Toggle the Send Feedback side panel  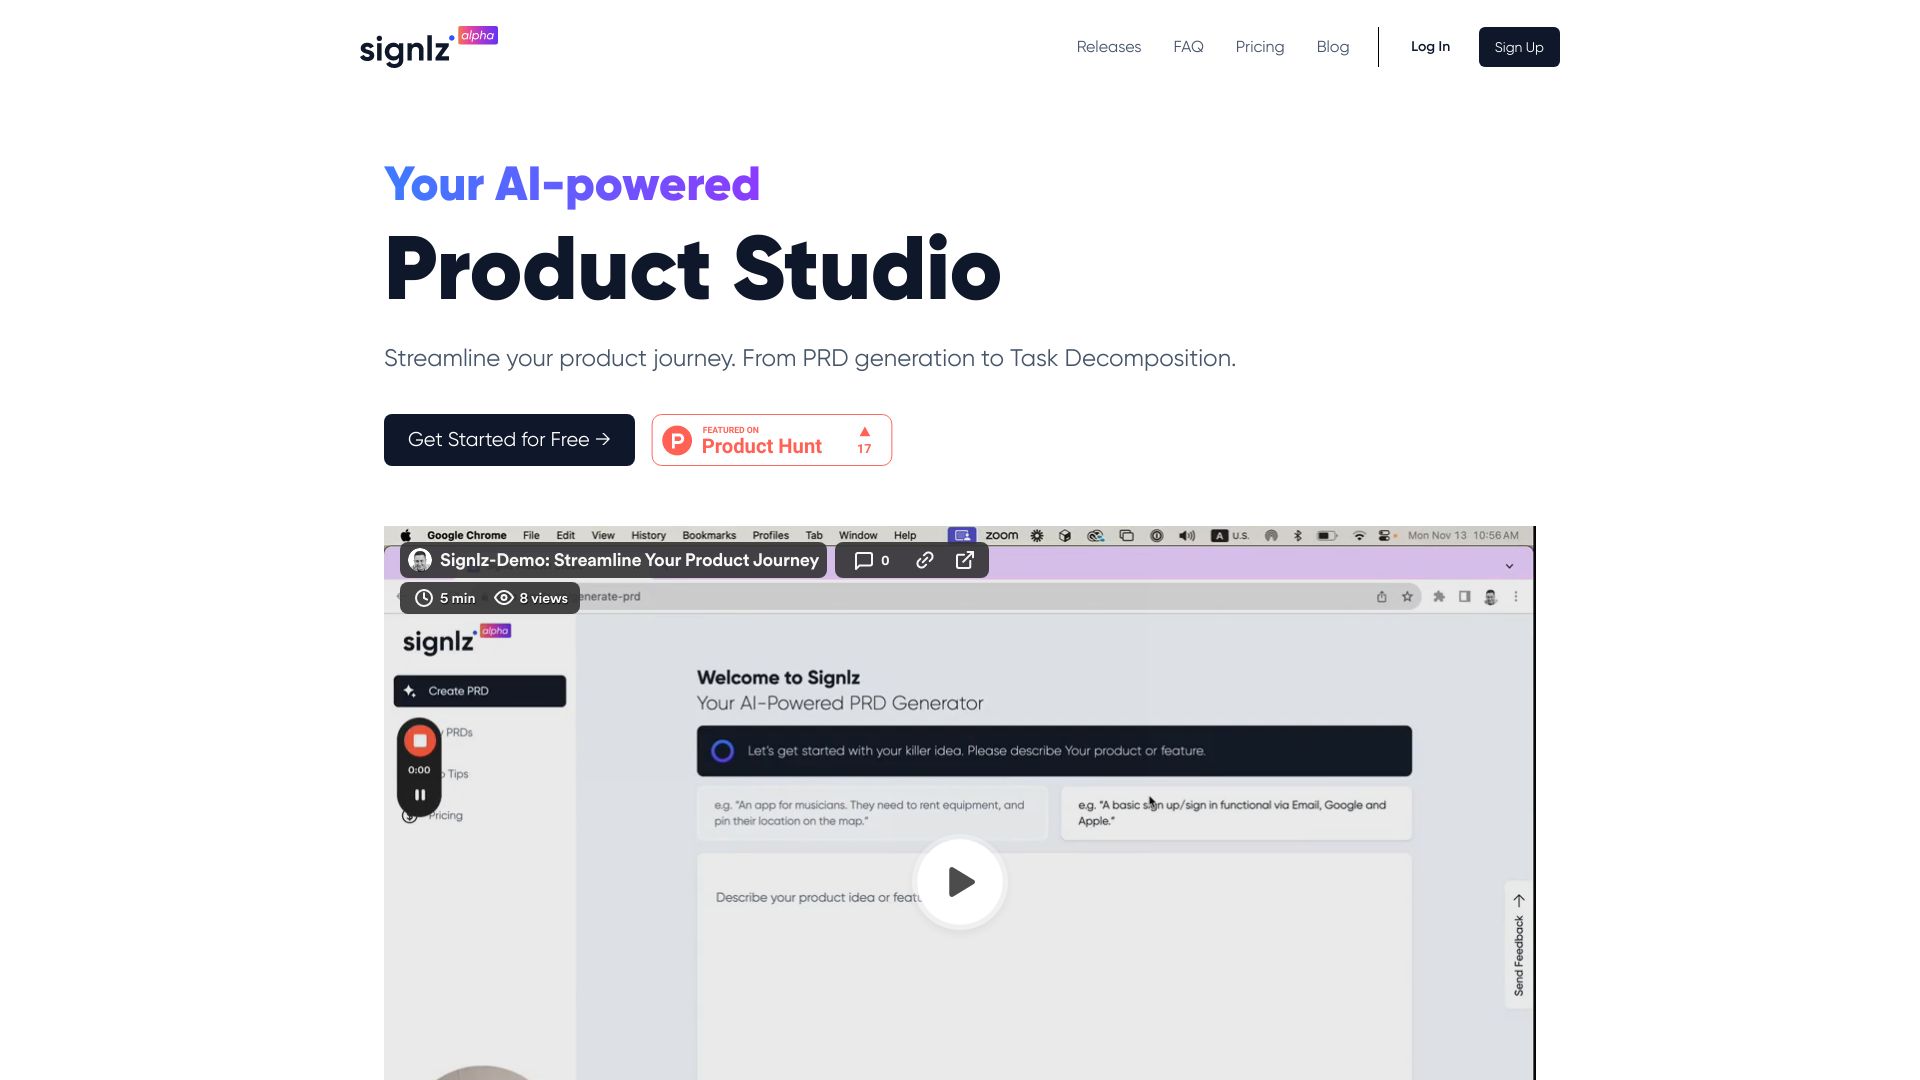click(x=1516, y=943)
